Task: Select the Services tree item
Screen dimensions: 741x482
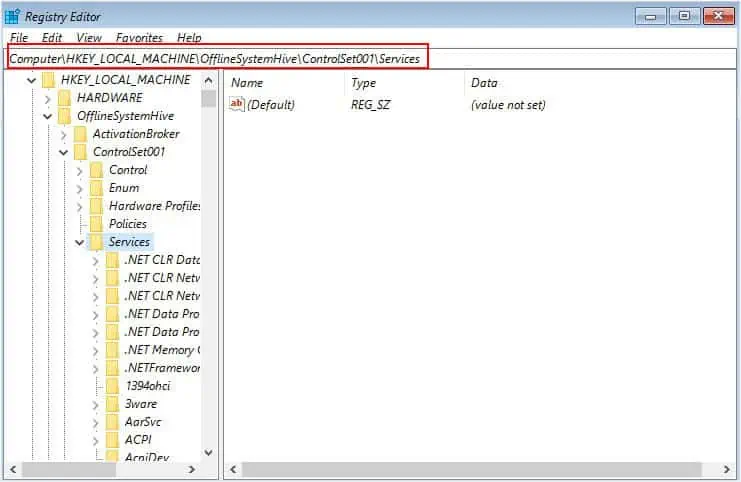Action: 129,242
